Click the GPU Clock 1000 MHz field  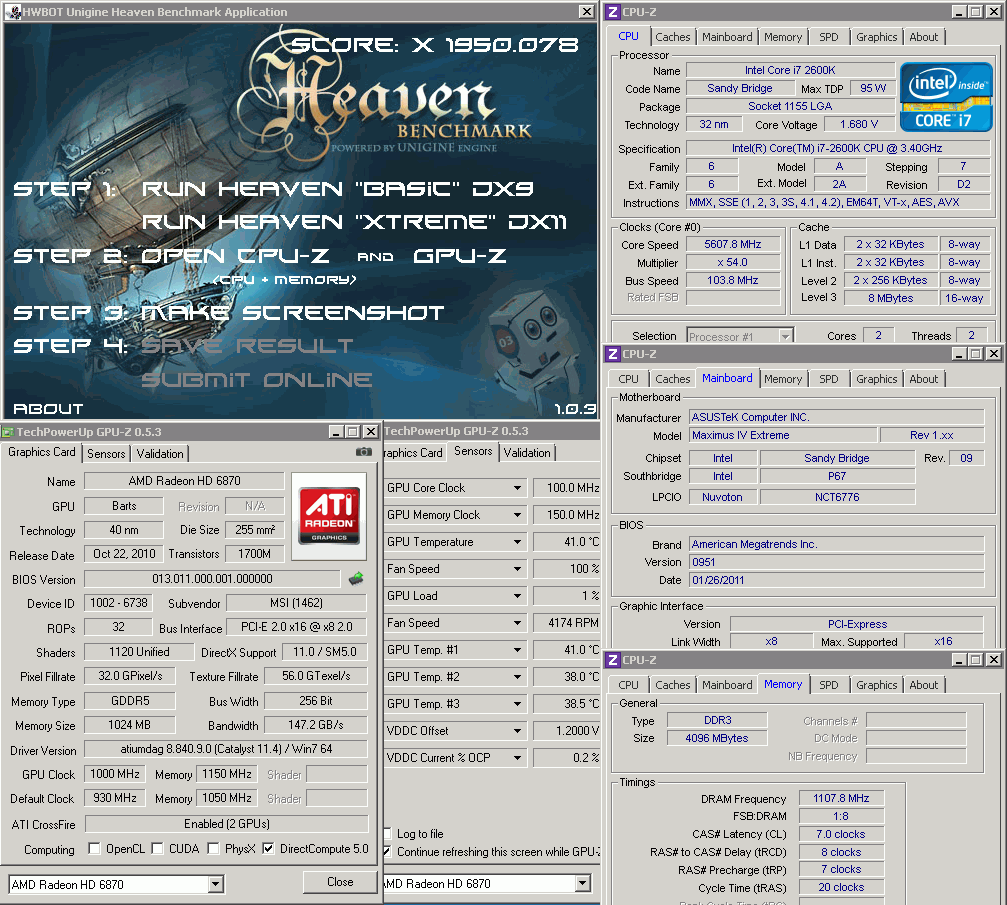(x=115, y=774)
